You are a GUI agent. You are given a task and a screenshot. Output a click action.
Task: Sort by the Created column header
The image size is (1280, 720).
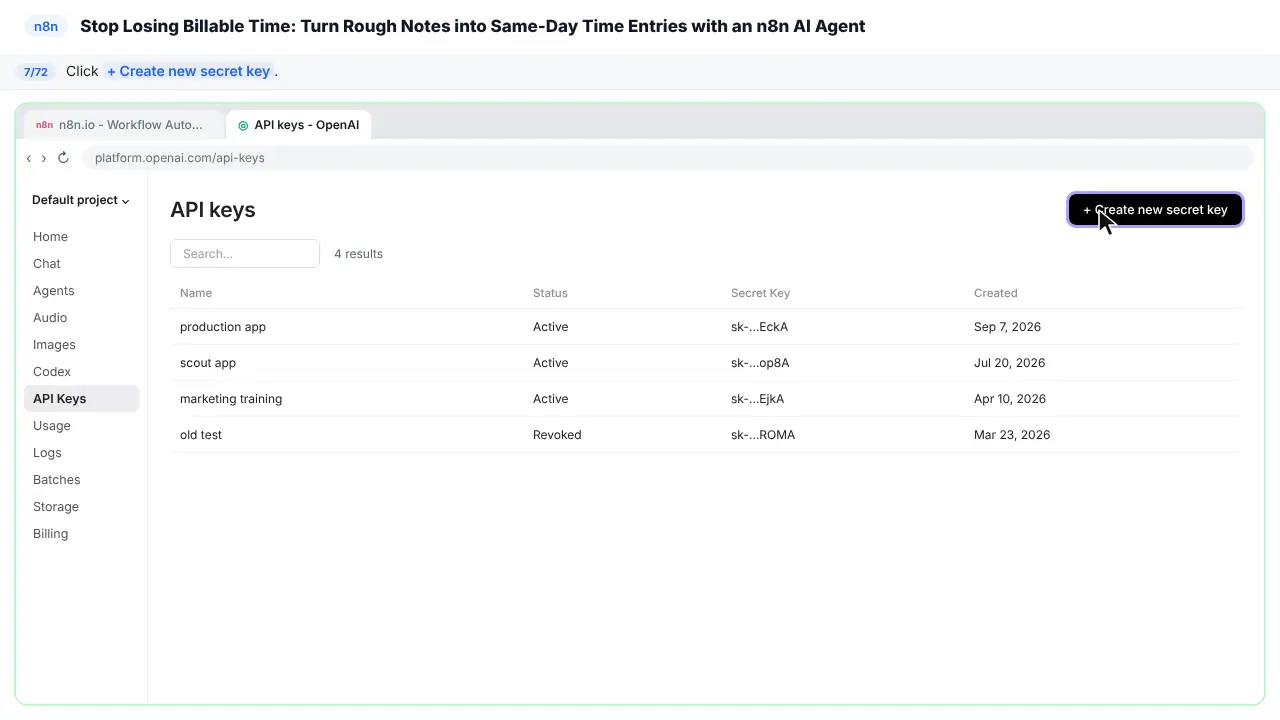click(995, 293)
